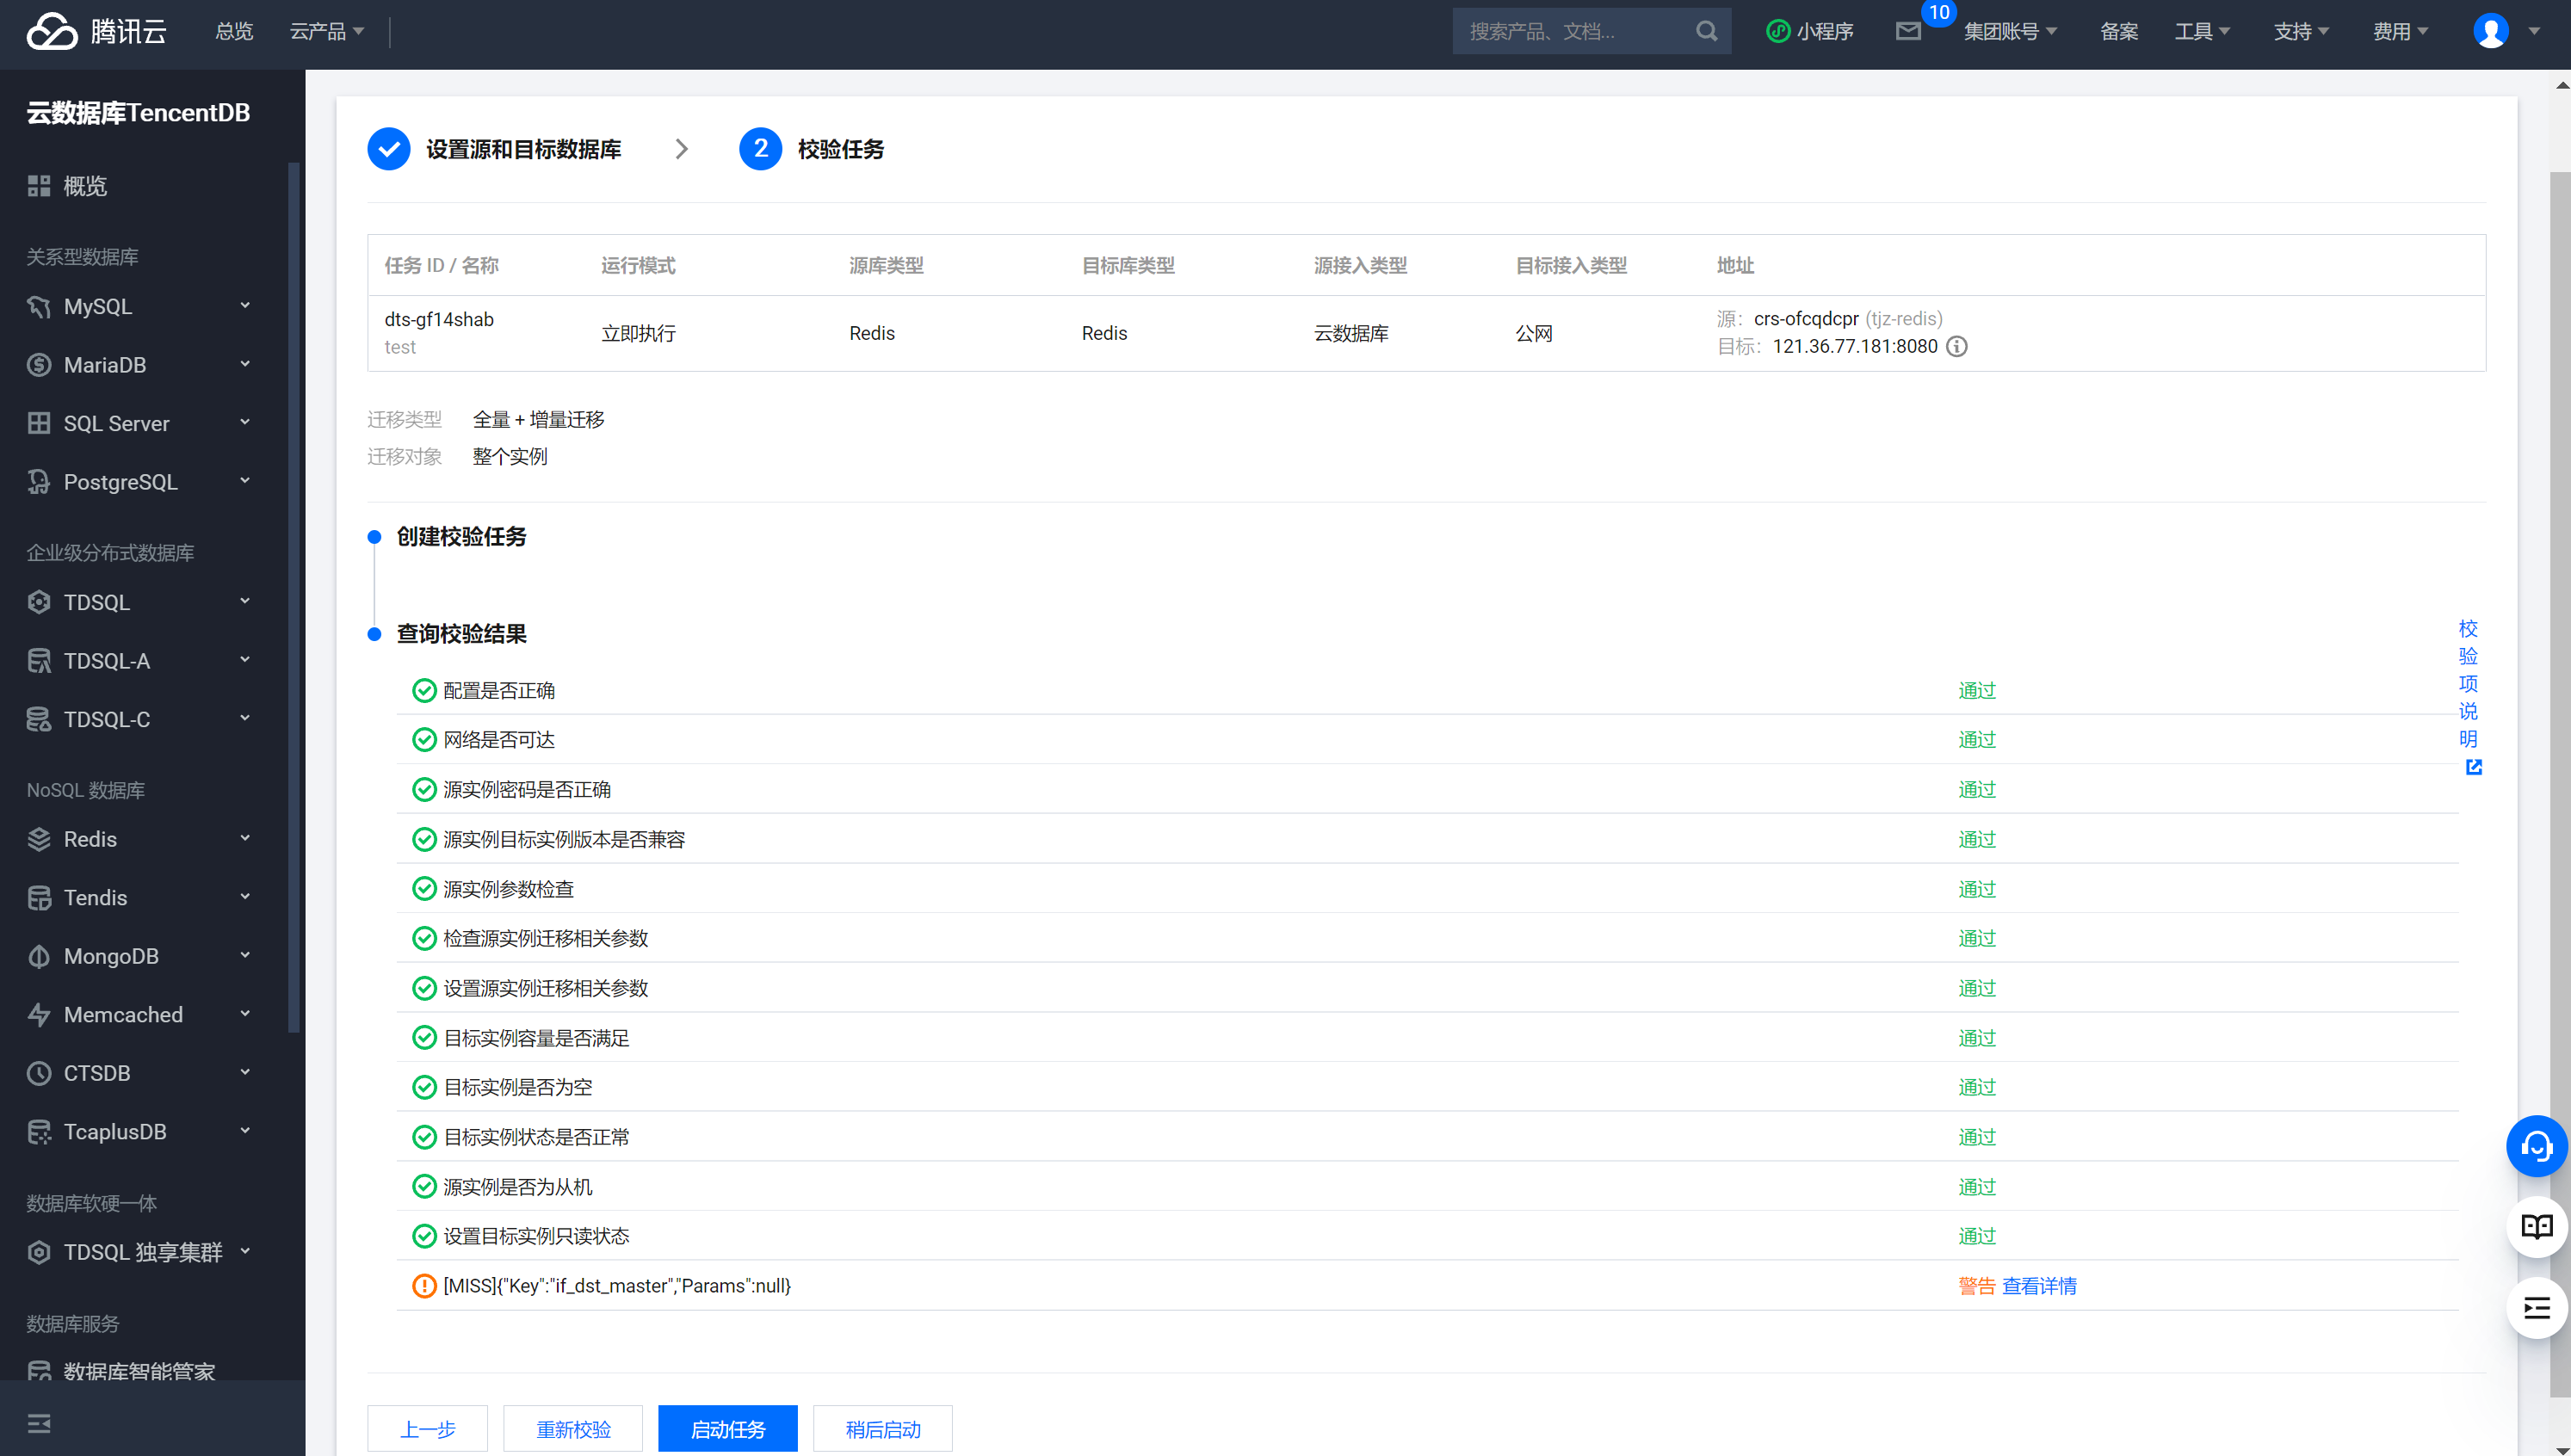
Task: Open the 云产品 dropdown menu
Action: 326,31
